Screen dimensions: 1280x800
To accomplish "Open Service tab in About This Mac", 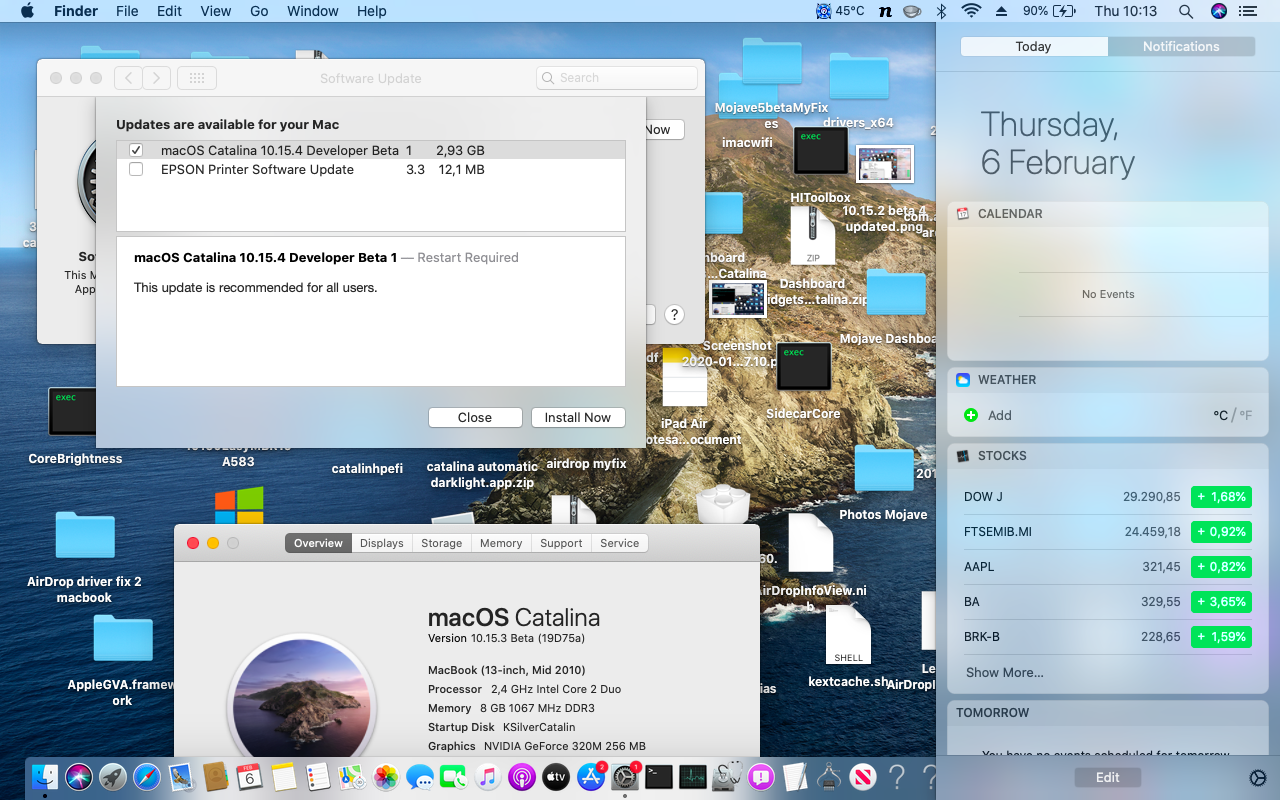I will click(619, 543).
